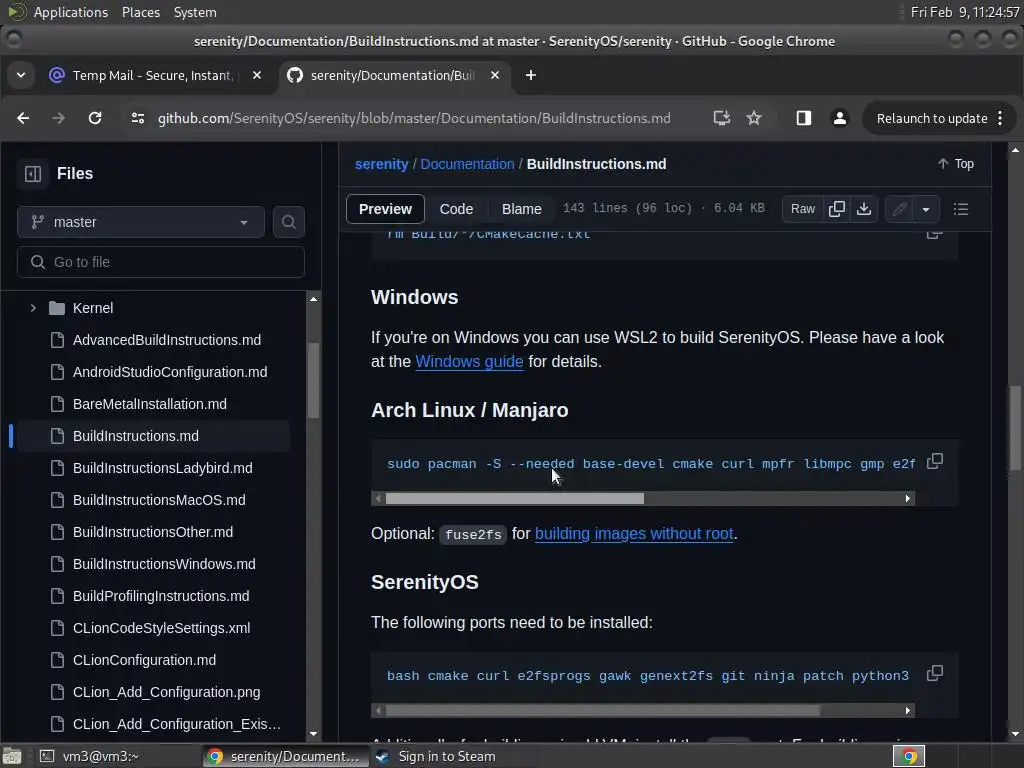Viewport: 1024px width, 768px height.
Task: Open CLionCodeStyleSettings.xml file
Action: point(161,628)
